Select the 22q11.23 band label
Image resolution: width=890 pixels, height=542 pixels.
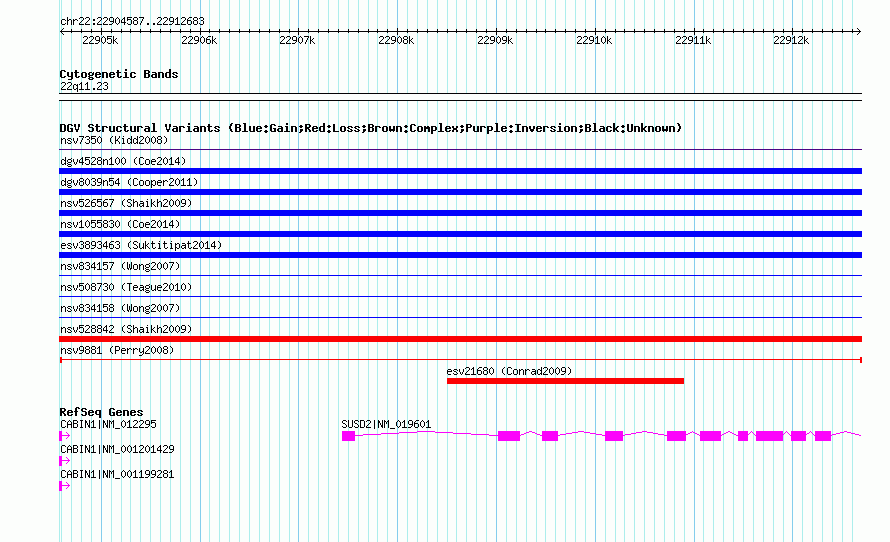pyautogui.click(x=84, y=86)
